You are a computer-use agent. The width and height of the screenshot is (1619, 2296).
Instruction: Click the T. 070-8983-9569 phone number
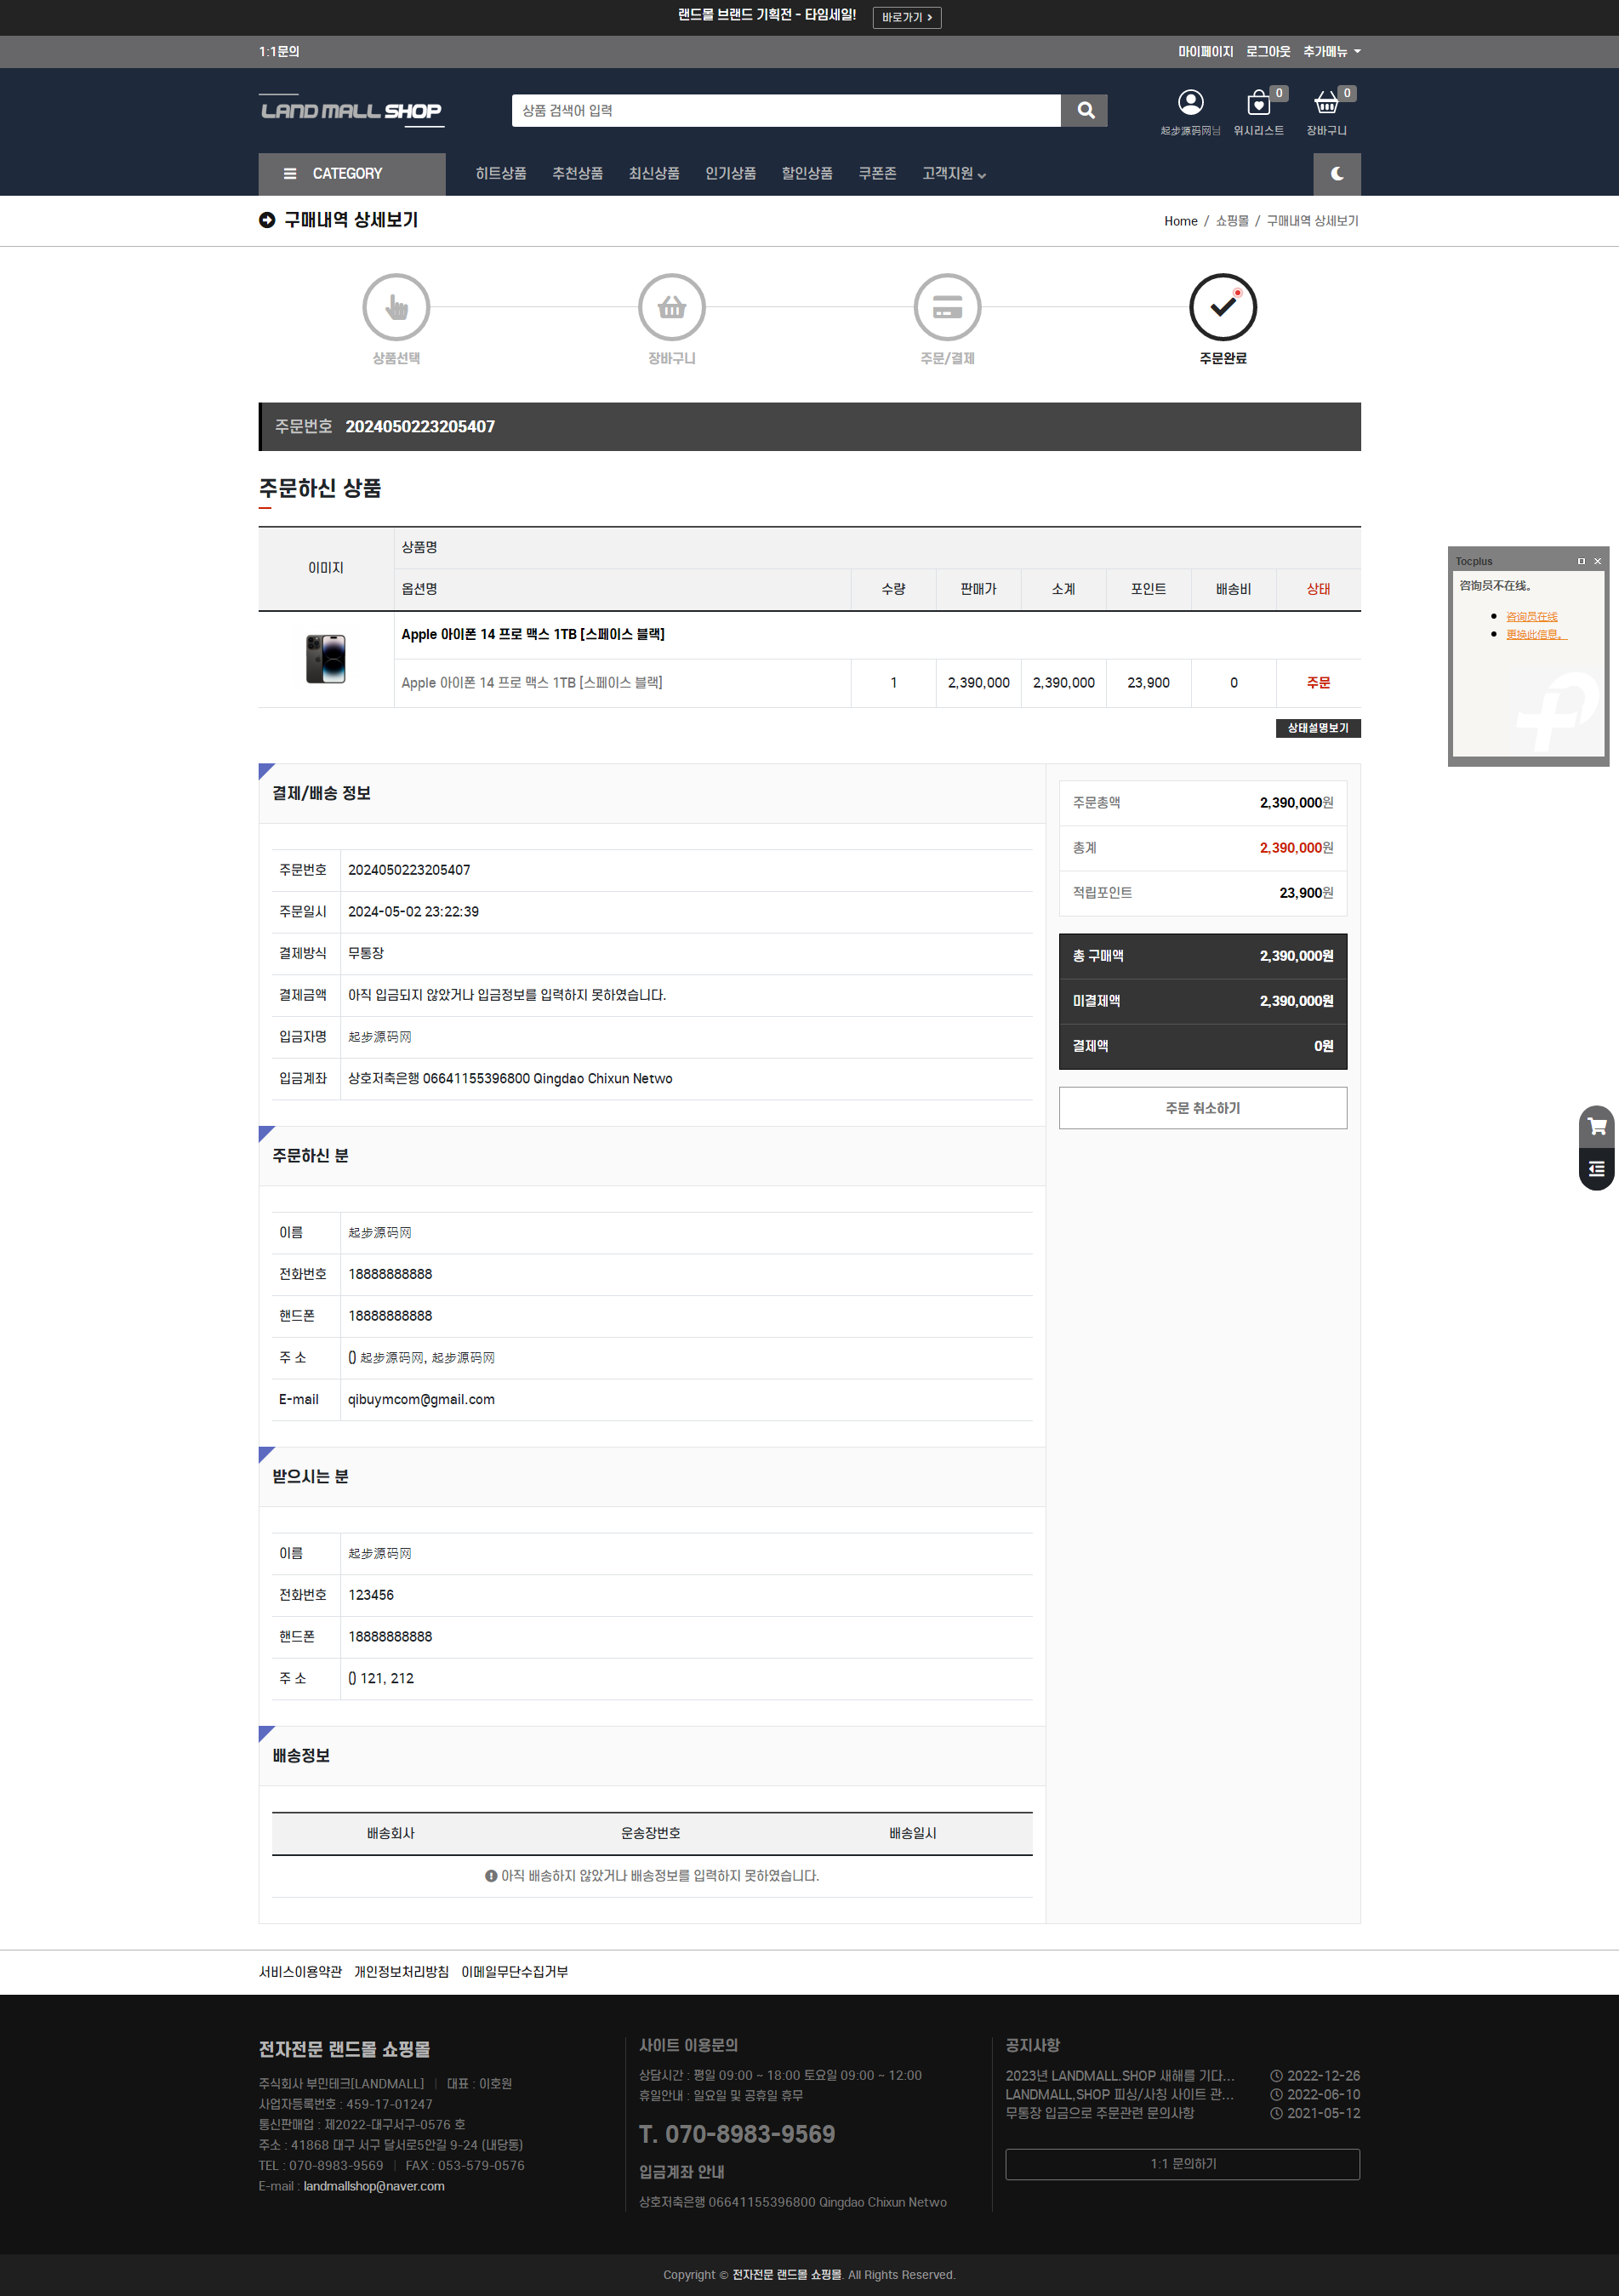[737, 2134]
